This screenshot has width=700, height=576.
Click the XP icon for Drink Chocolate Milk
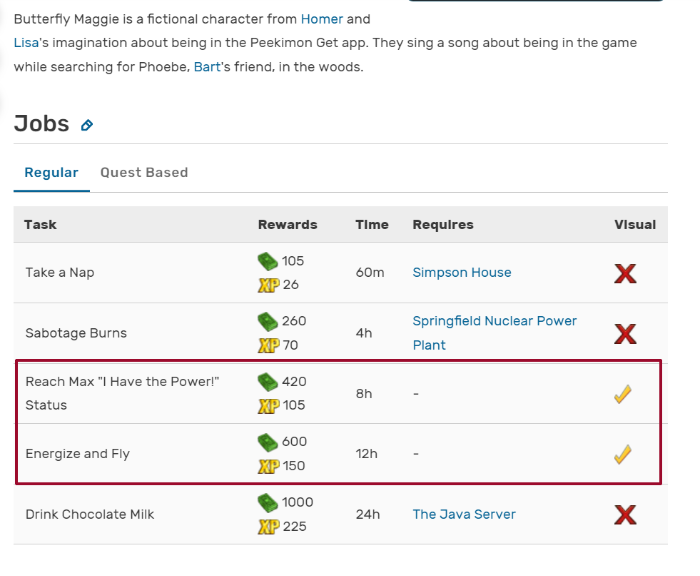tap(268, 527)
